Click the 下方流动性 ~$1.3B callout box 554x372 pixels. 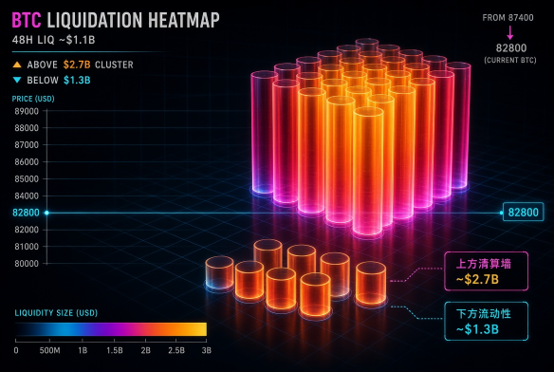click(486, 321)
